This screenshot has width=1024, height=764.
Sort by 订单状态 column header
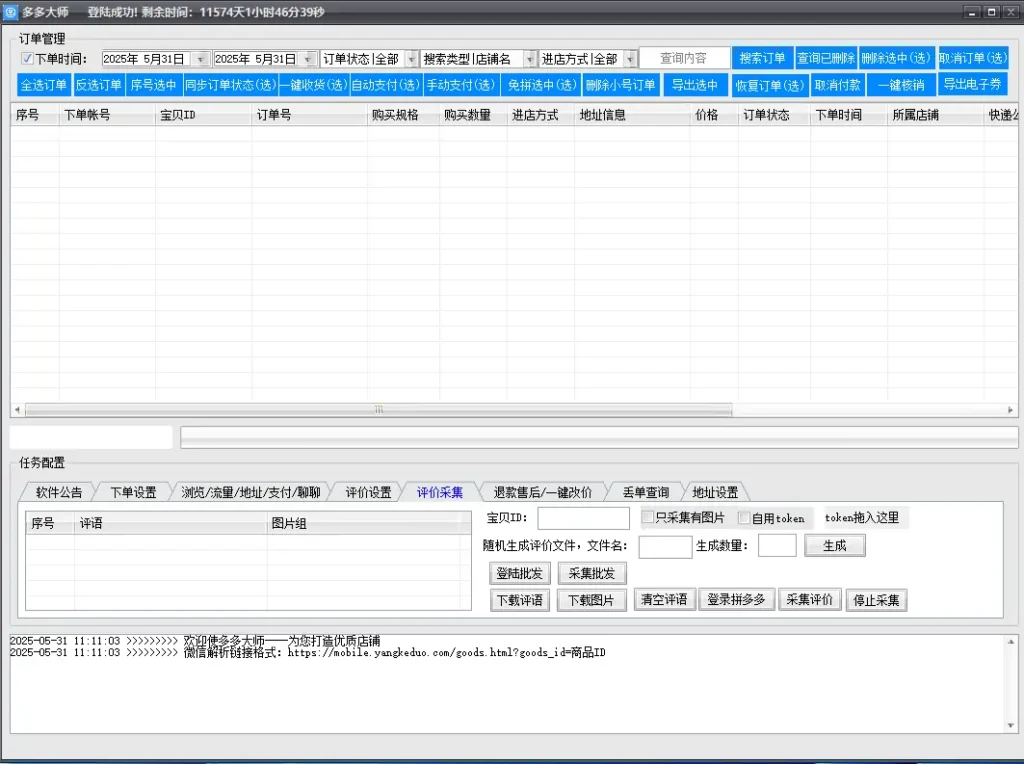tap(775, 115)
